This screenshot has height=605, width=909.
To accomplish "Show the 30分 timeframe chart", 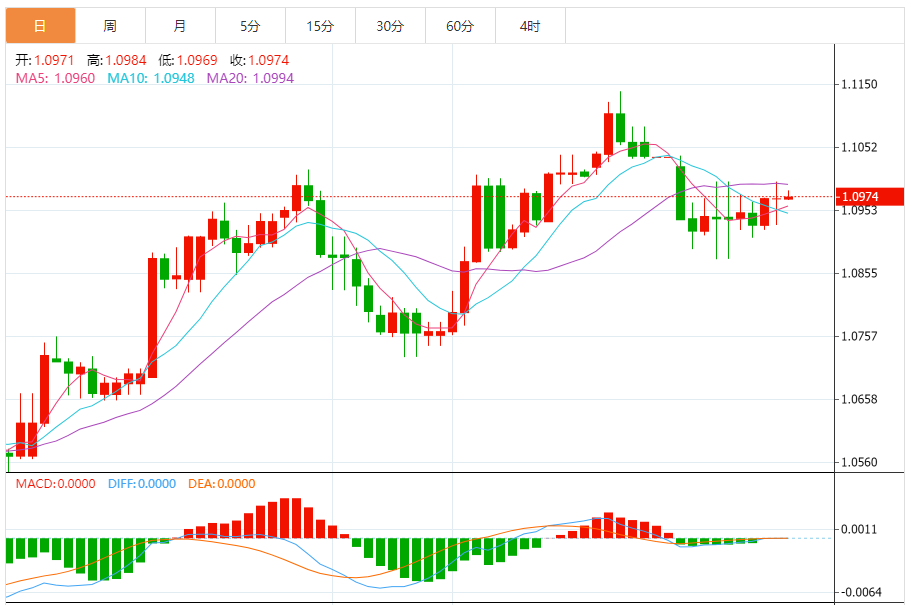I will [x=390, y=26].
